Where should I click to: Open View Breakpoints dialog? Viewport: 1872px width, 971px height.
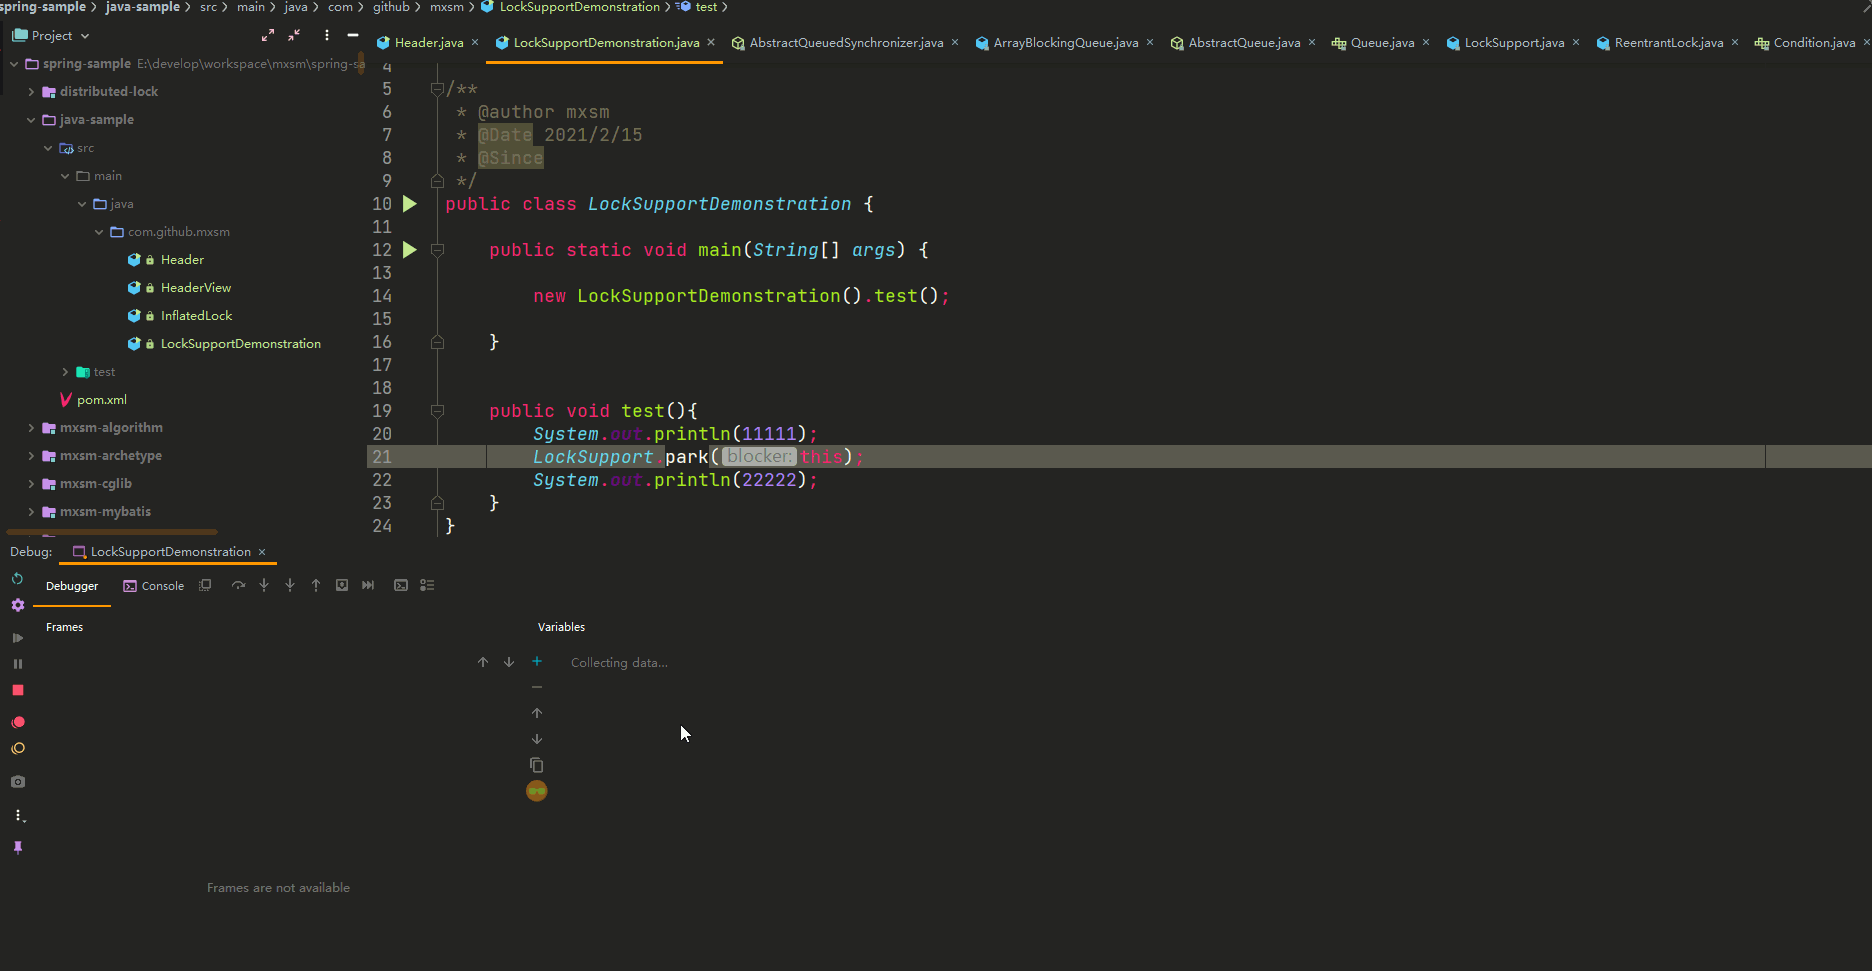(18, 722)
